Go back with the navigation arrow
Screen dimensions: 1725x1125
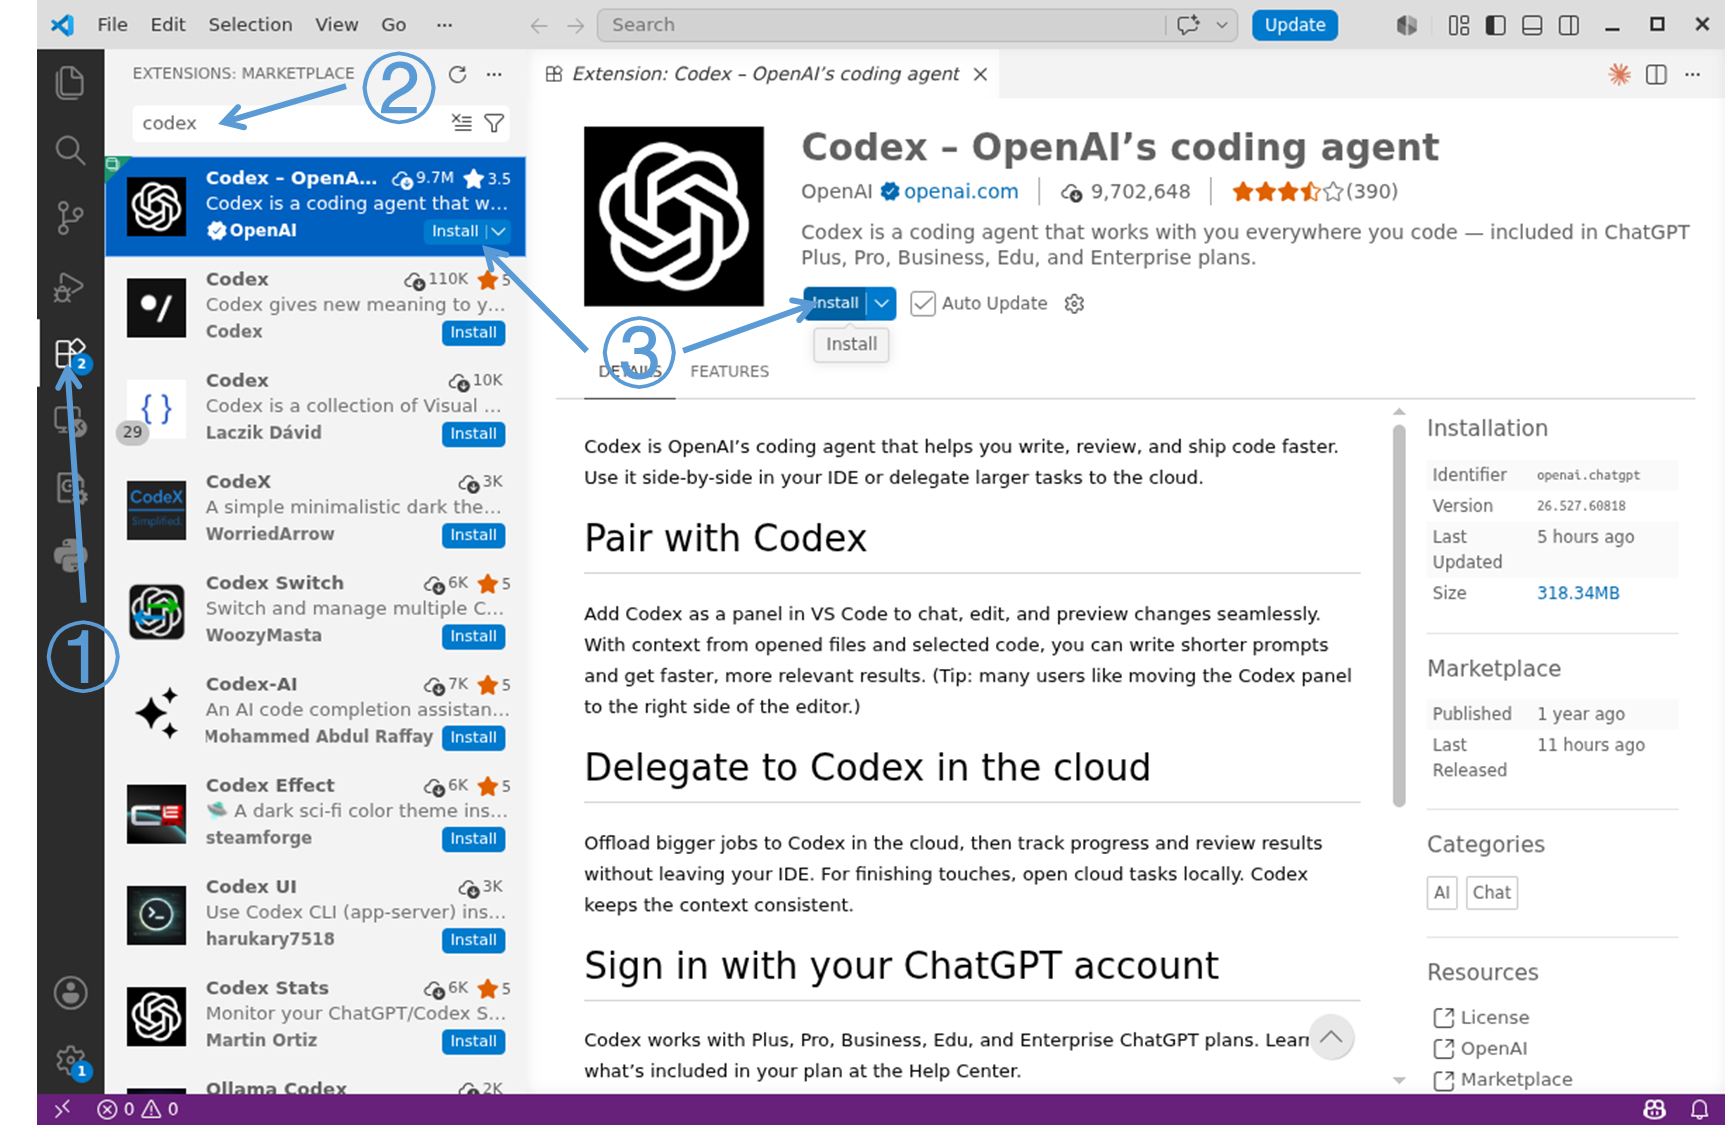pyautogui.click(x=539, y=25)
